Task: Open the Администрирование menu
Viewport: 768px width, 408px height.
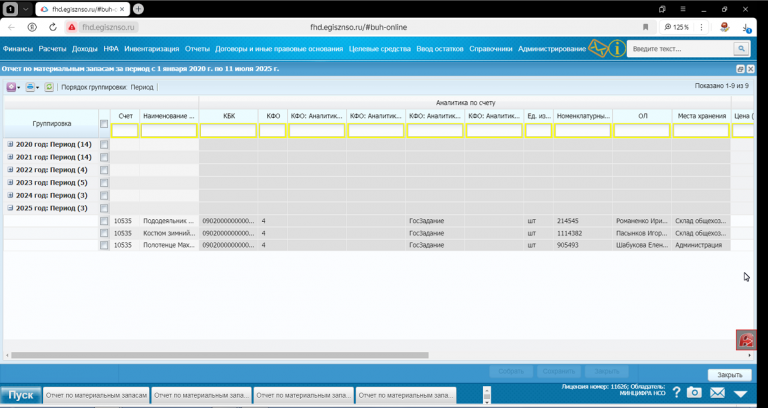Action: point(552,49)
